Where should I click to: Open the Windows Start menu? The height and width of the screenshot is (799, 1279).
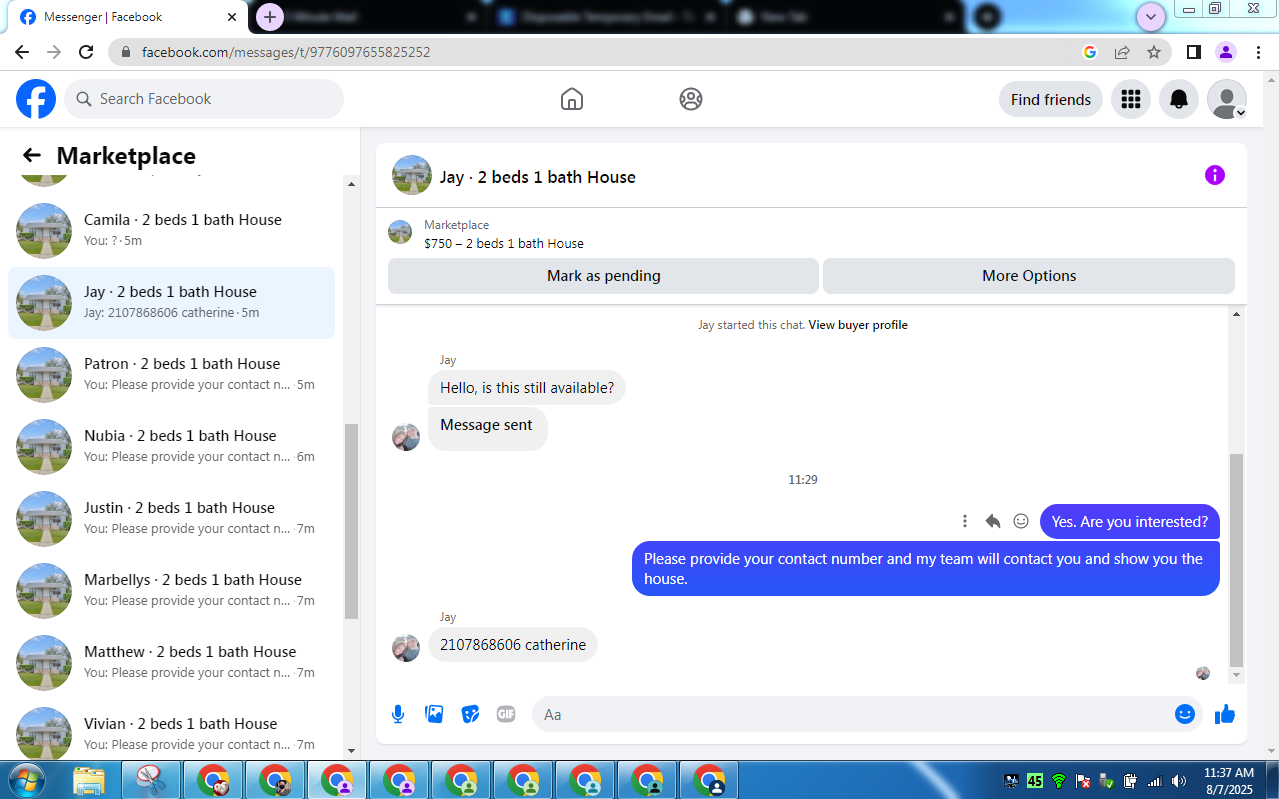tap(27, 780)
